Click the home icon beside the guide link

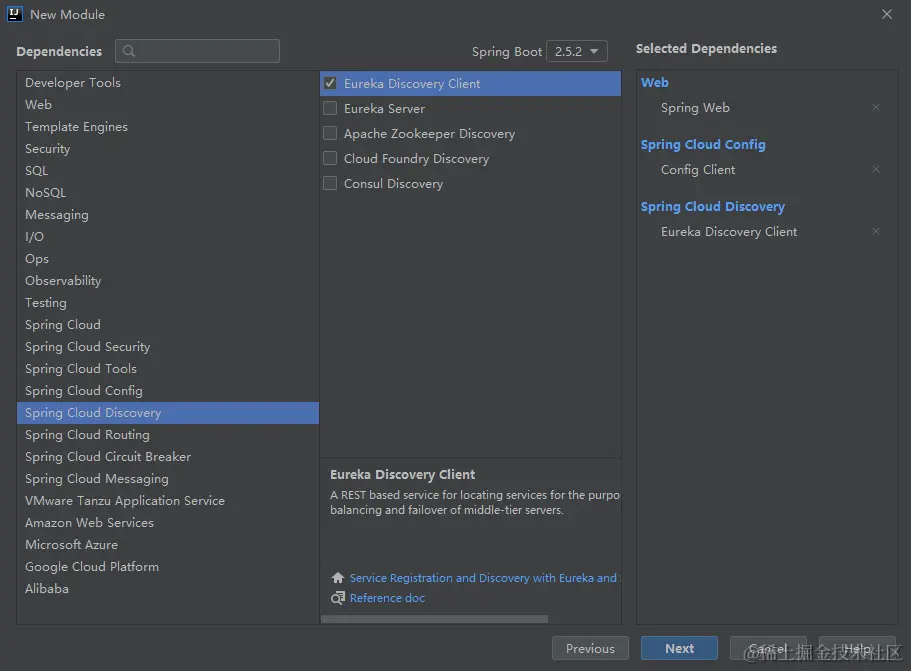pyautogui.click(x=338, y=578)
